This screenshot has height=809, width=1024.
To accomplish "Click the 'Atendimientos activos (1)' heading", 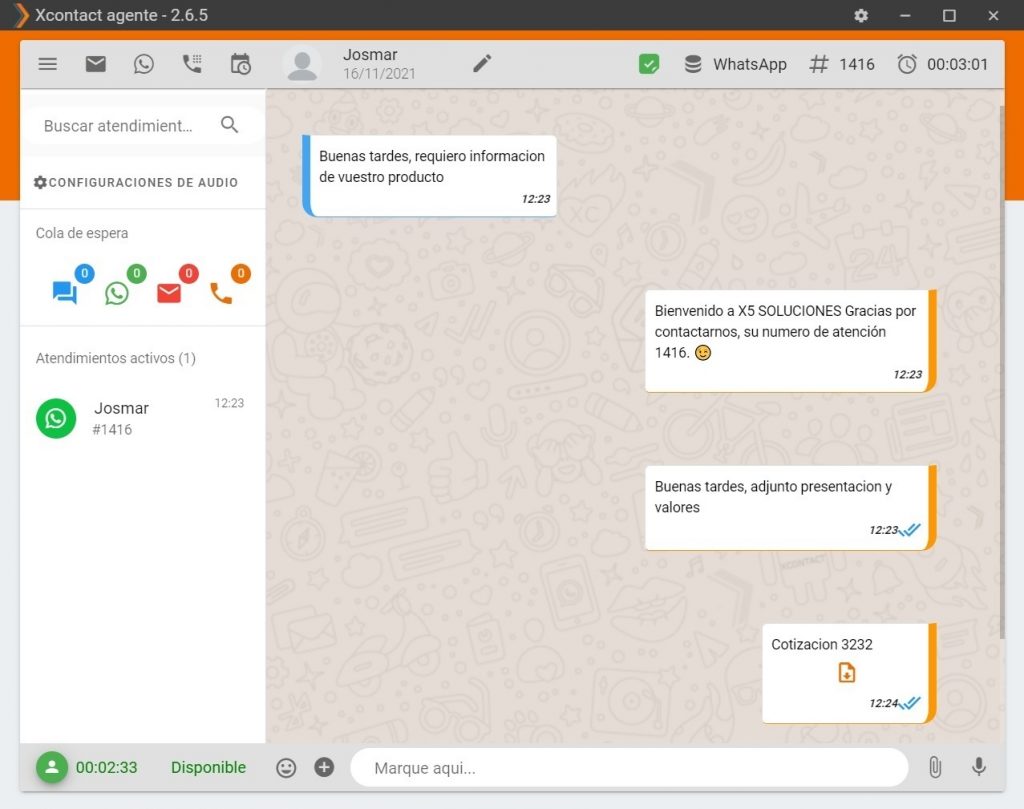I will coord(116,358).
